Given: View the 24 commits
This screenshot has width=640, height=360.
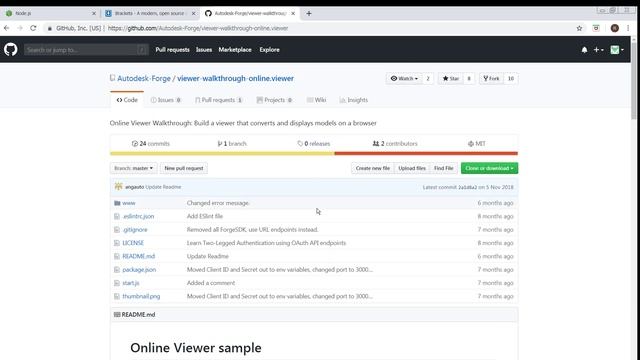Looking at the screenshot, I should point(151,144).
